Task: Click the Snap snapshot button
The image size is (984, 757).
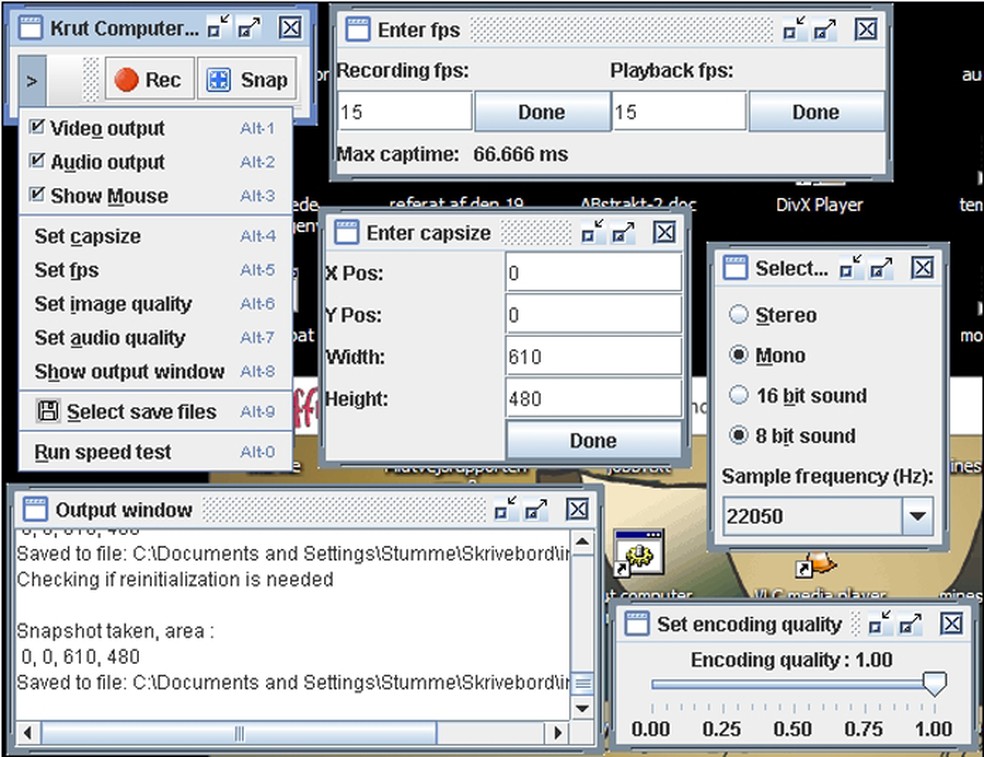Action: coord(248,81)
